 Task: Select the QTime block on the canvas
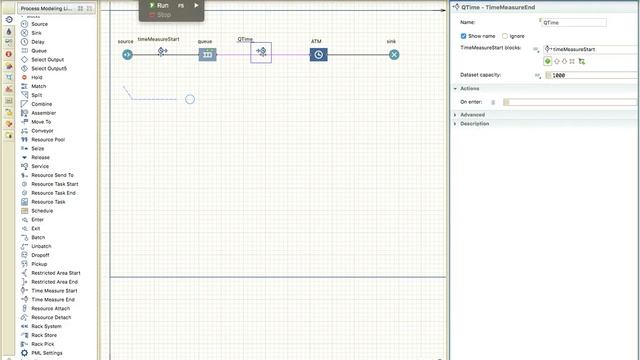261,52
